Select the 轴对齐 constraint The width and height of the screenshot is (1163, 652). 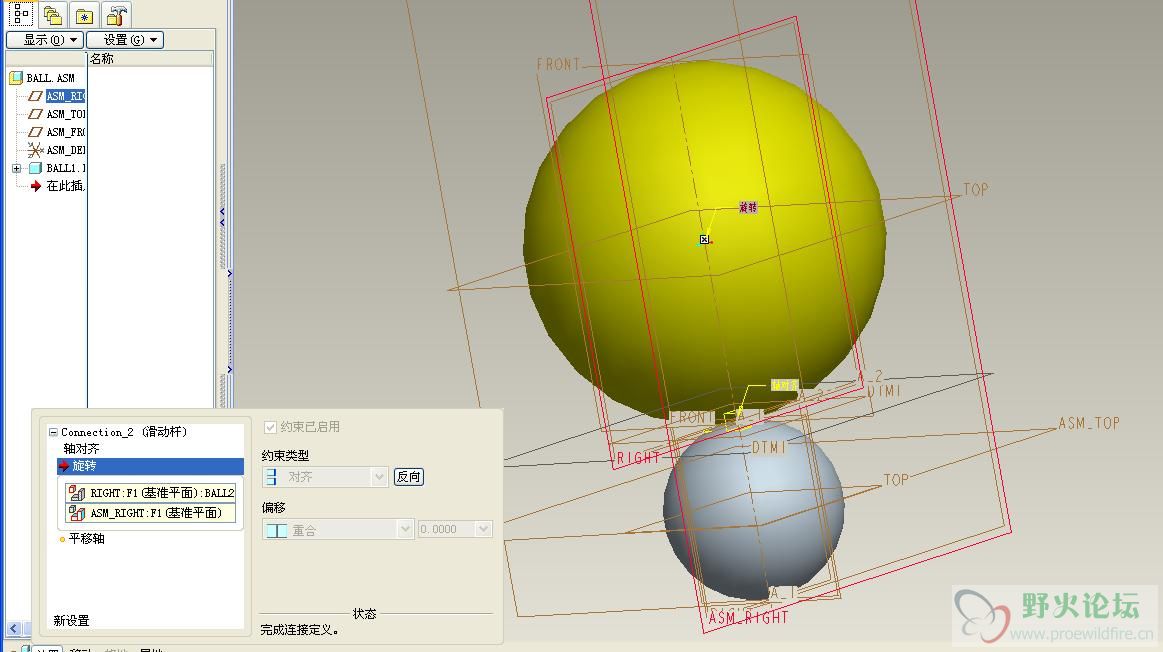coord(82,449)
